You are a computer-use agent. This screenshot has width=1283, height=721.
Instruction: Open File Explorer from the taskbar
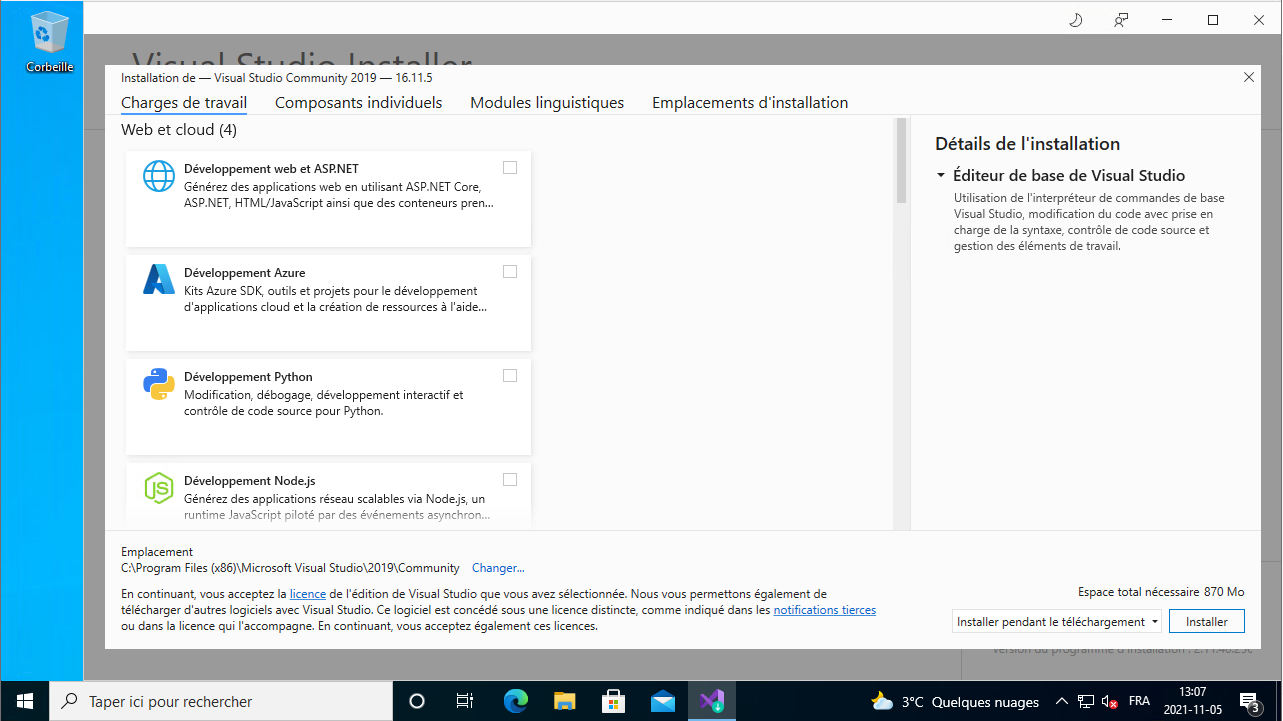click(565, 701)
